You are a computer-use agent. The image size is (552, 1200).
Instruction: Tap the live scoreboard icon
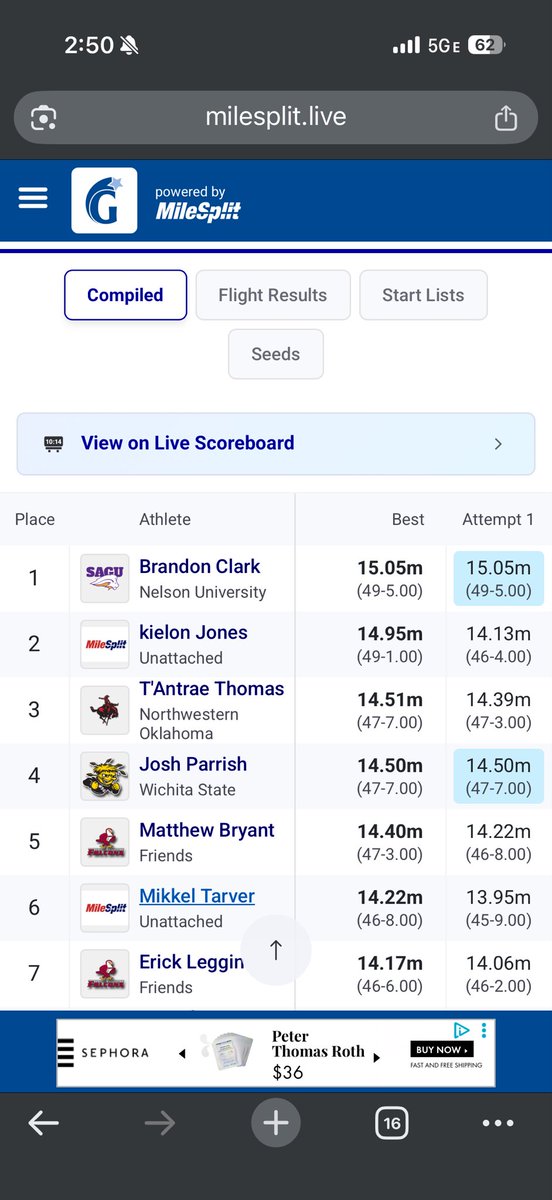point(54,443)
